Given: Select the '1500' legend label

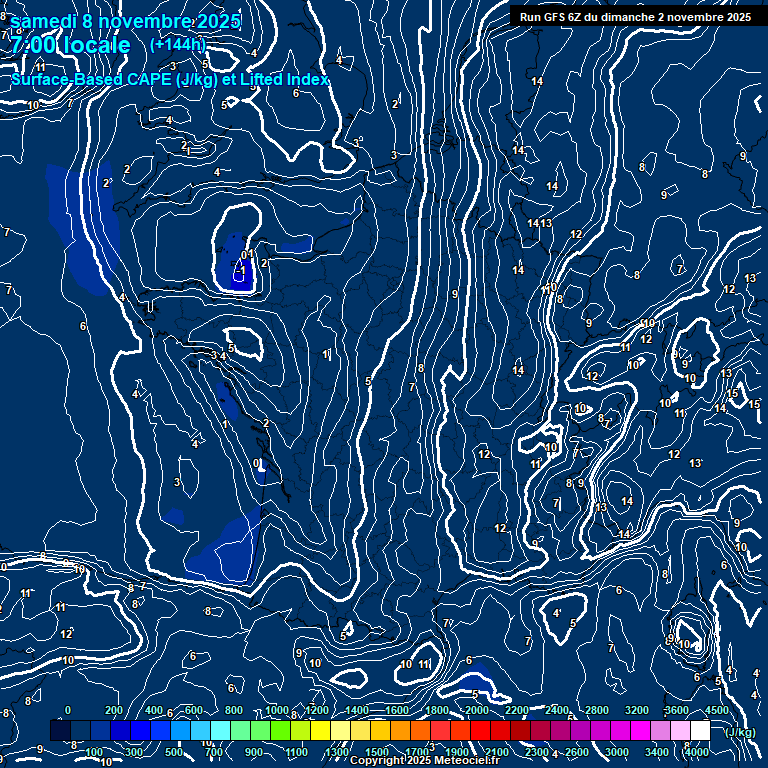Looking at the screenshot, I should (x=377, y=752).
